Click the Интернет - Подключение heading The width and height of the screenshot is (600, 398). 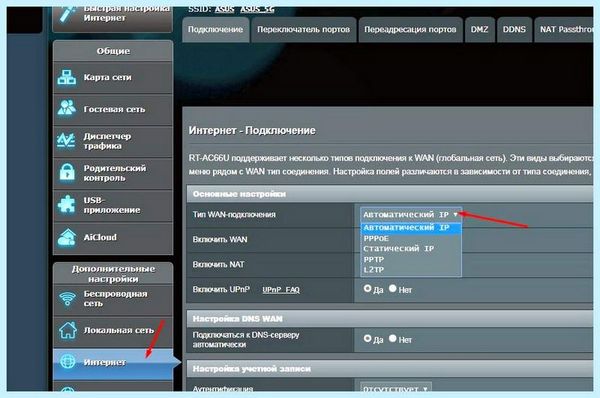point(252,131)
